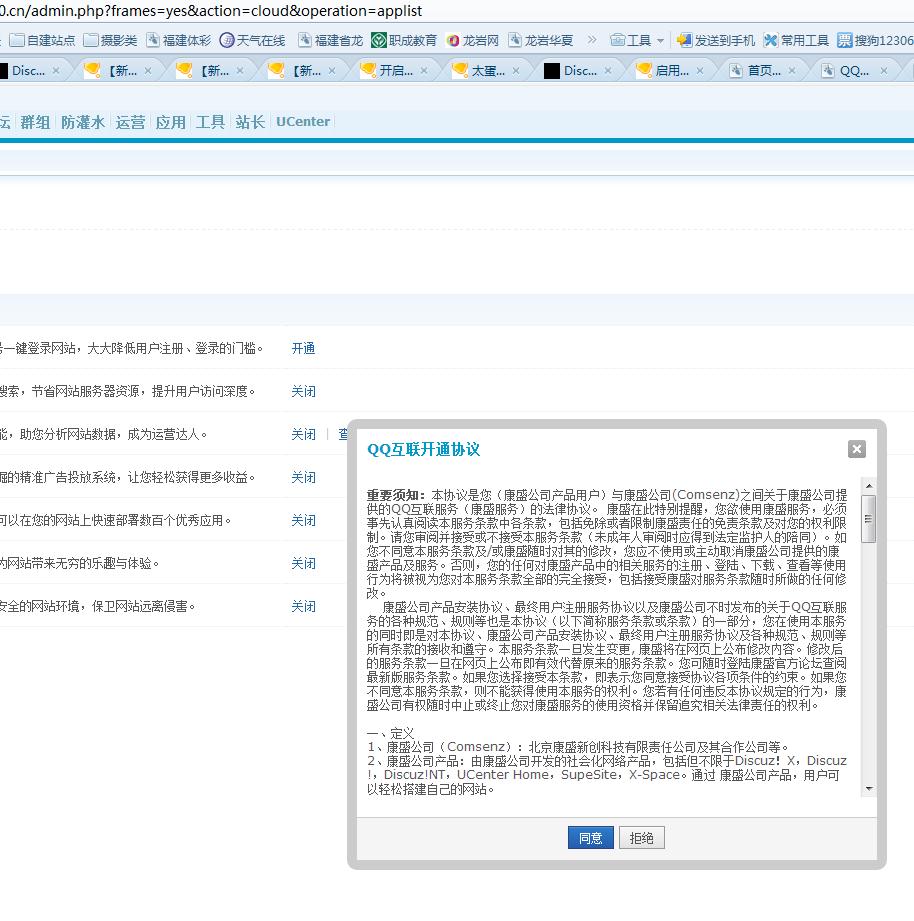Viewport: 914px width, 921px height.
Task: Click 关闭 in the 精准广告投放系统 row
Action: point(303,478)
